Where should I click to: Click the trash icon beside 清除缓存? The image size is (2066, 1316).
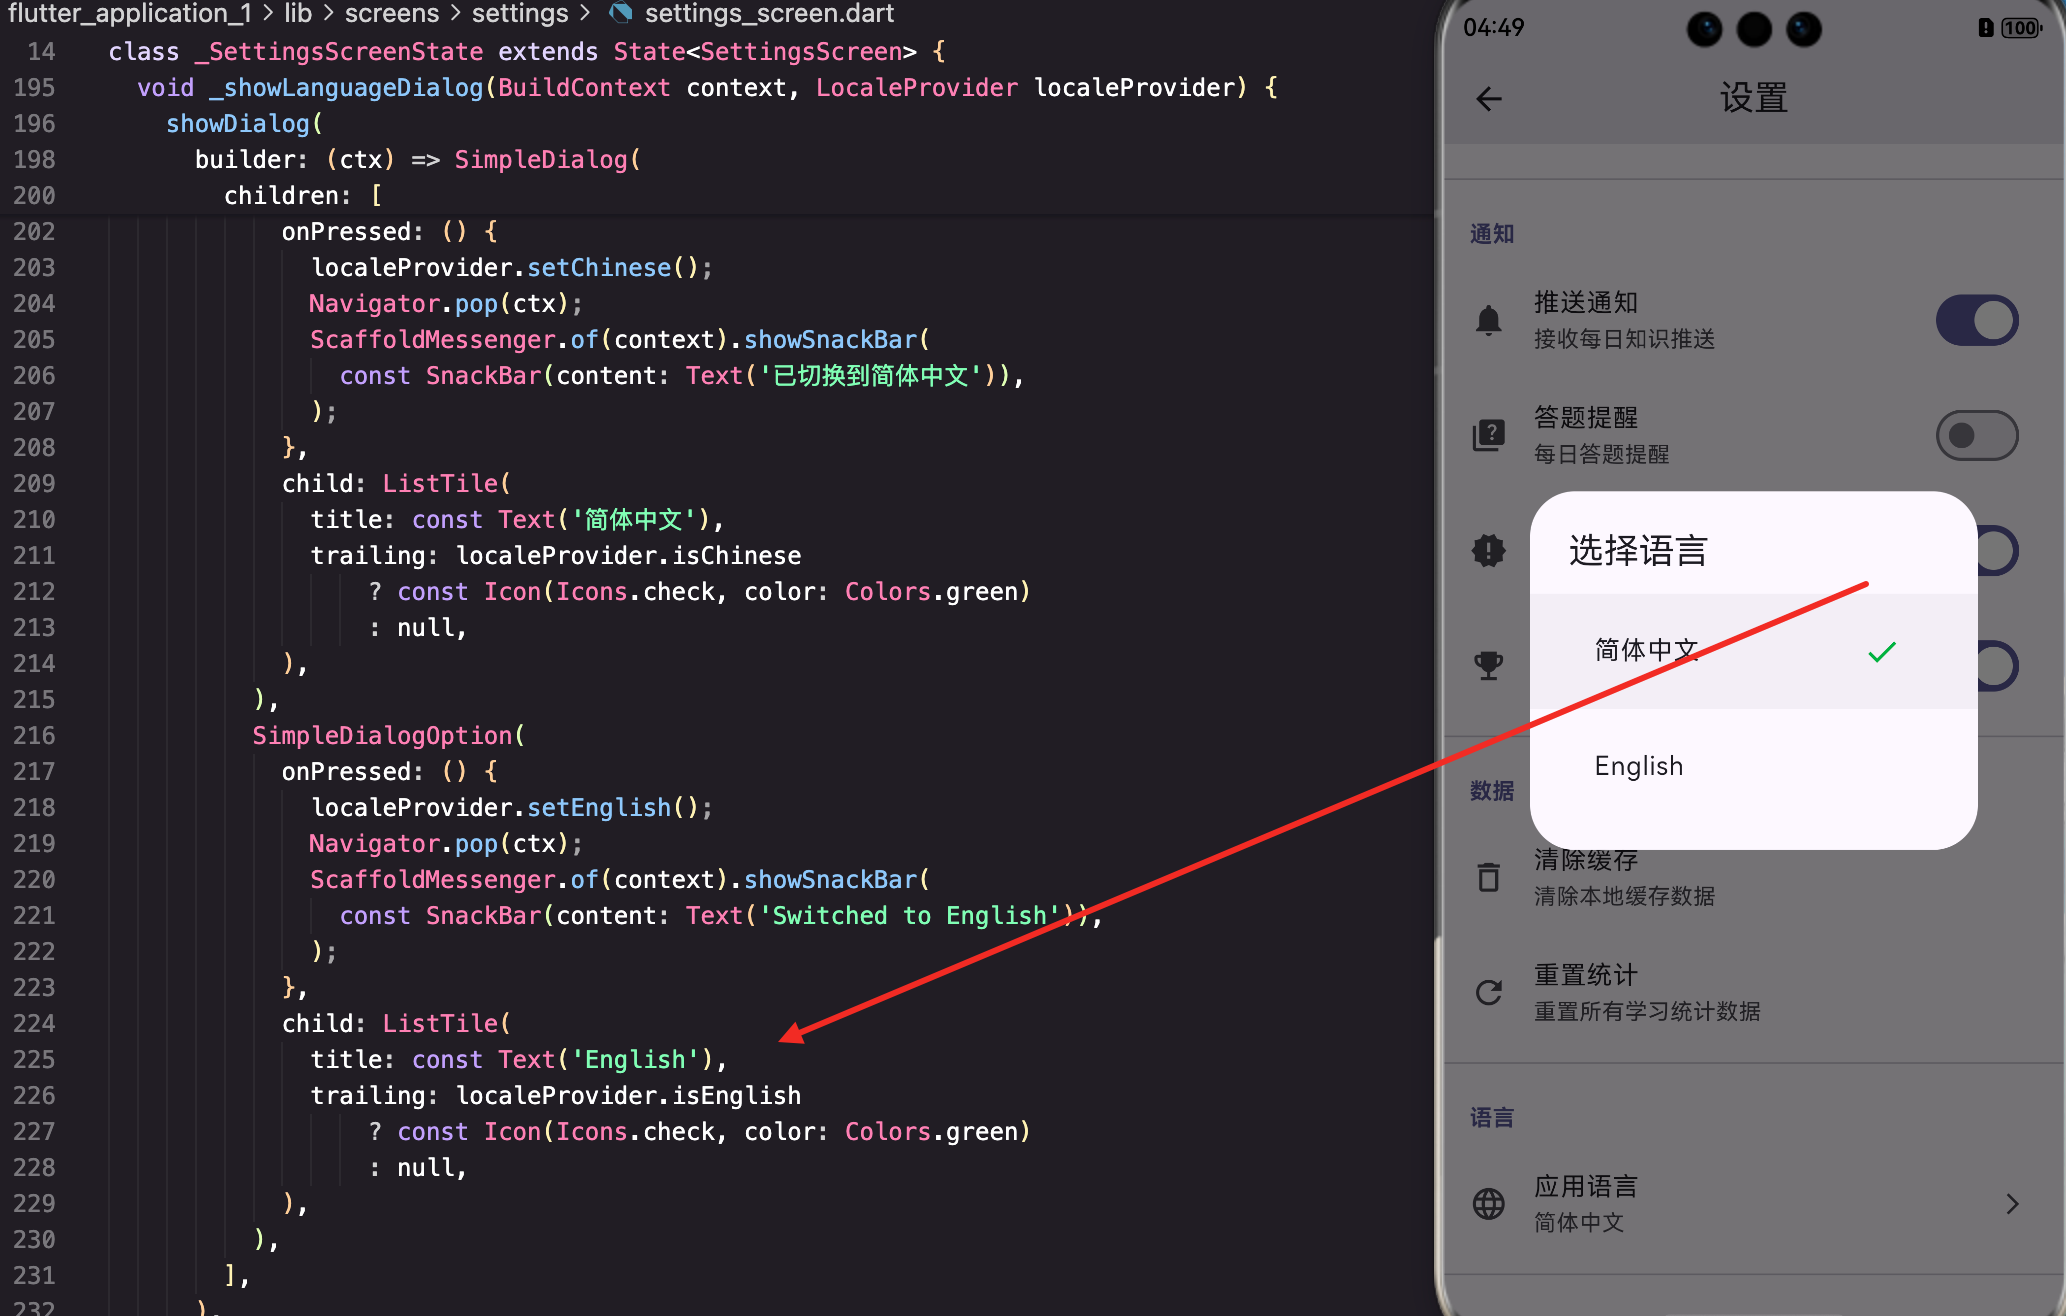1489,877
